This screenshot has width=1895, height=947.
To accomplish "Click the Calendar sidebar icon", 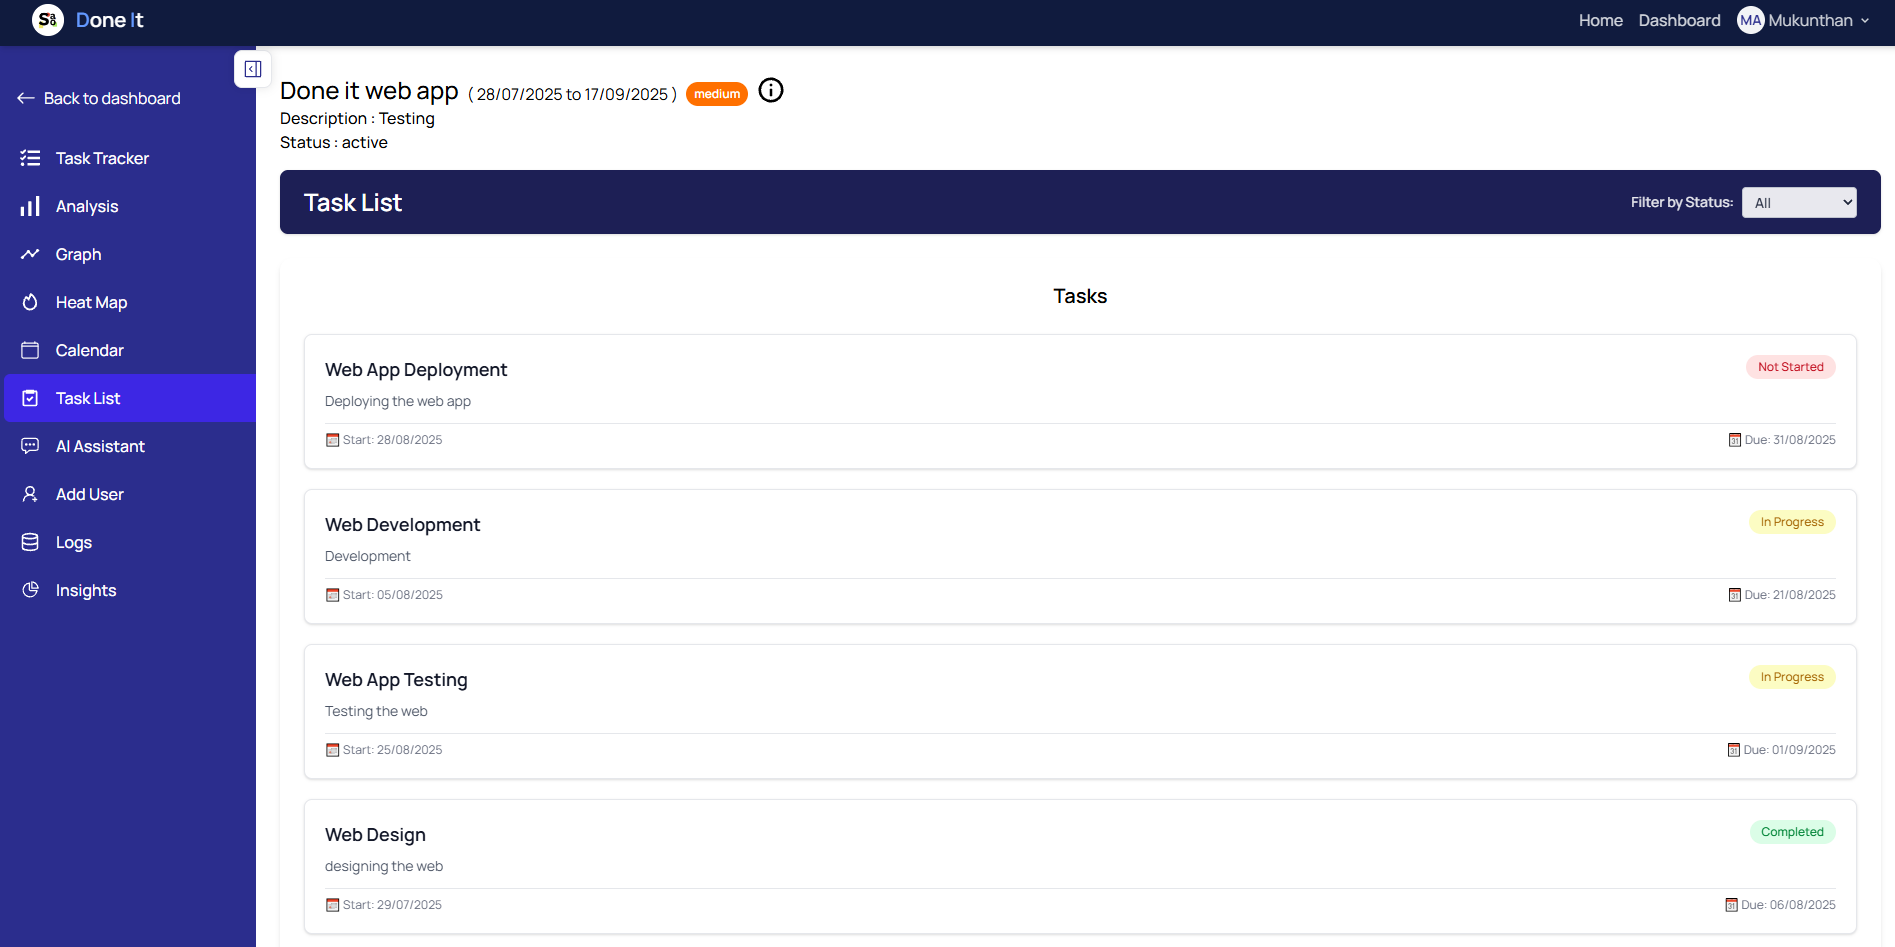I will 30,350.
